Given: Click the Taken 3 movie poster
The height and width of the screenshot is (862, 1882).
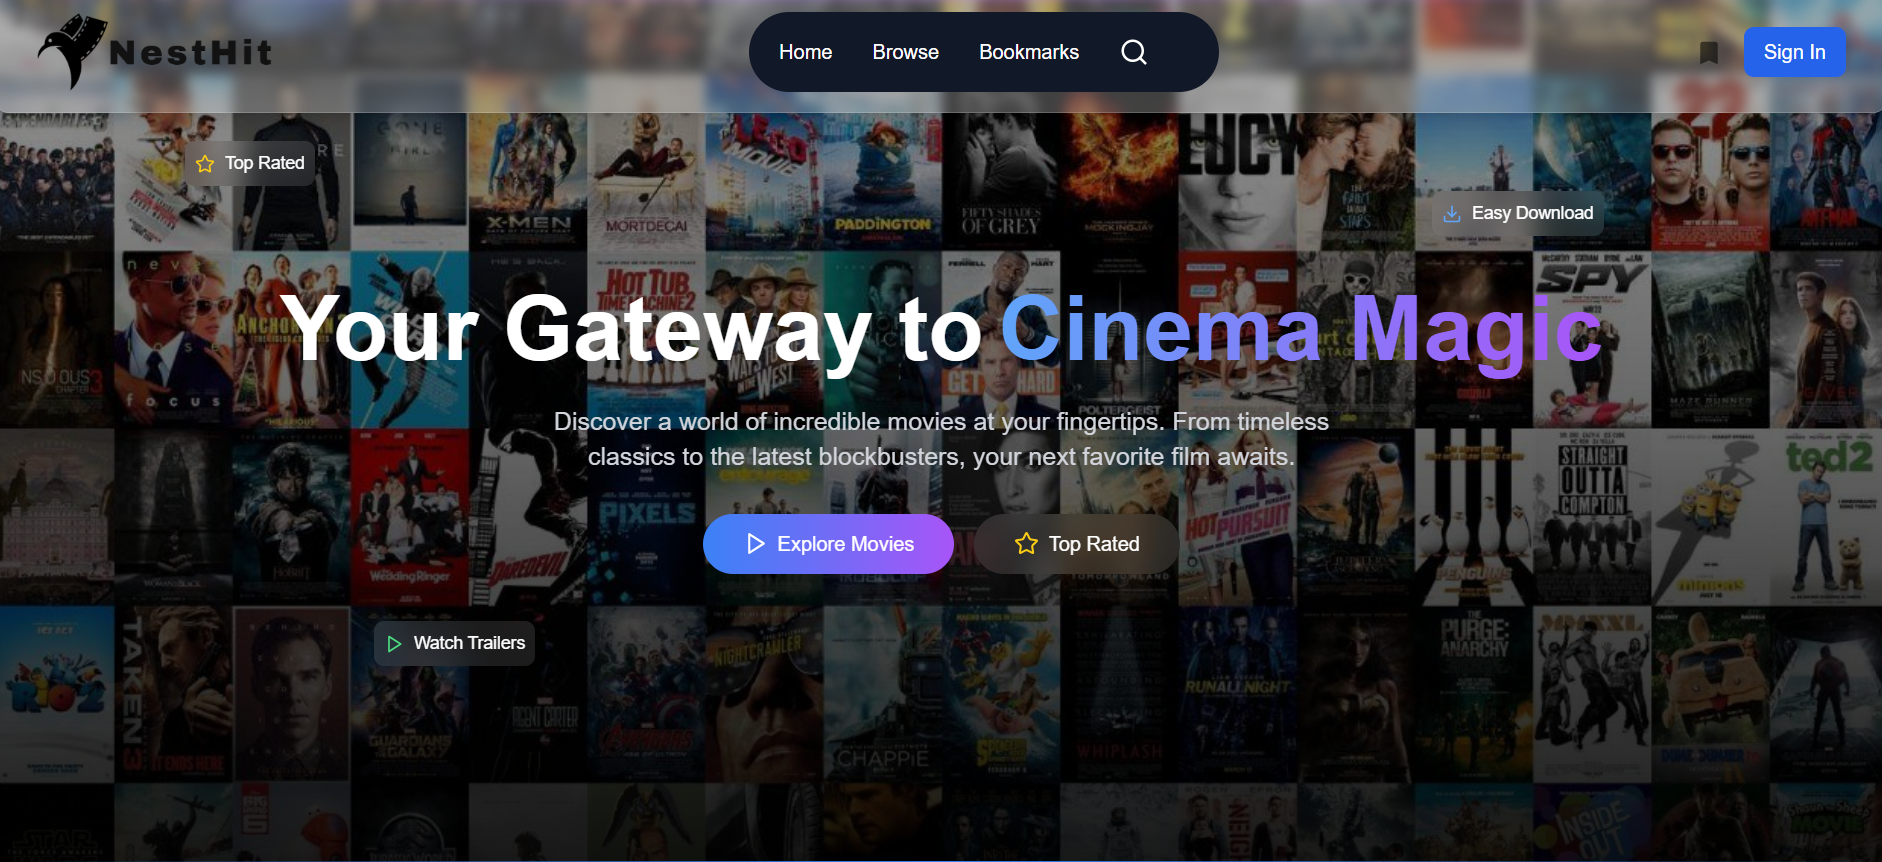Looking at the screenshot, I should (x=173, y=694).
